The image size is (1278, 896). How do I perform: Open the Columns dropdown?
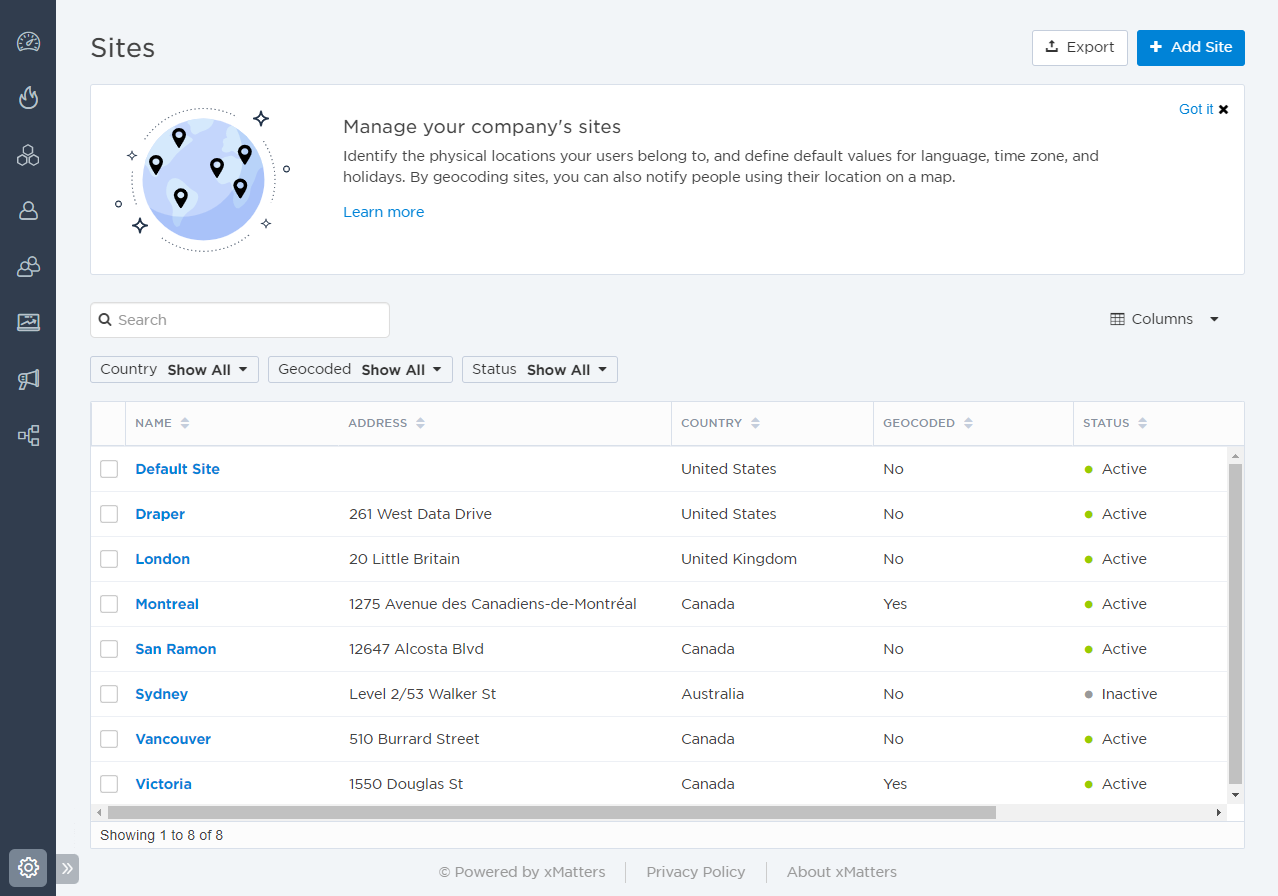[x=1165, y=319]
